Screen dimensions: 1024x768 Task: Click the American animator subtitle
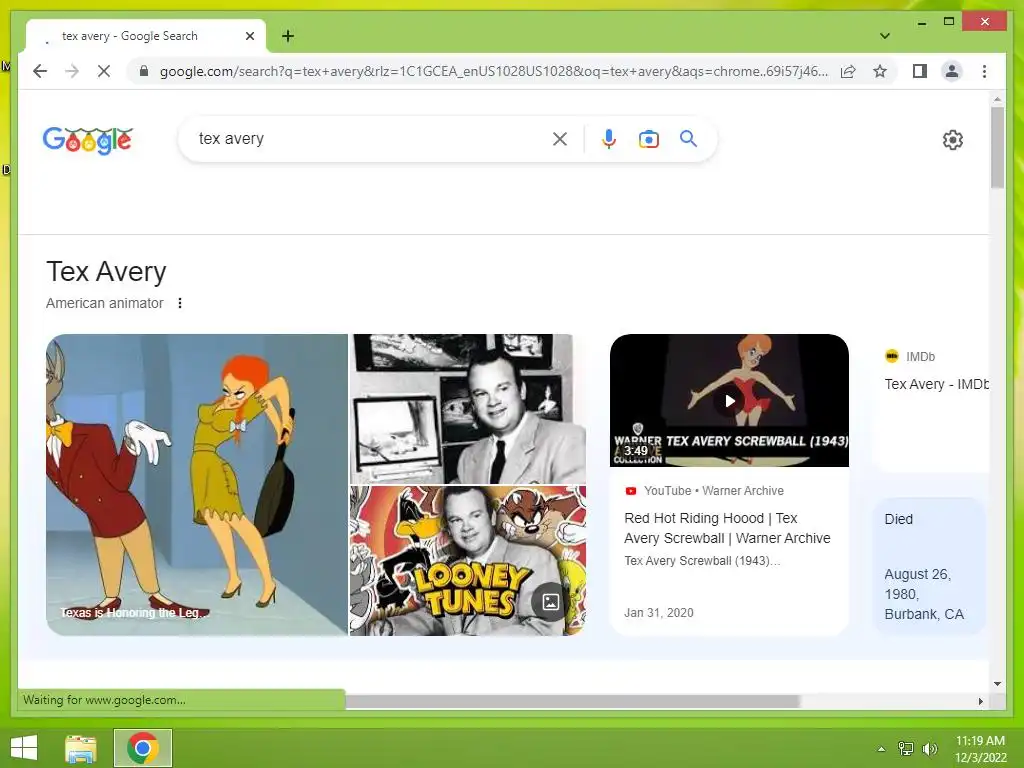pos(104,303)
